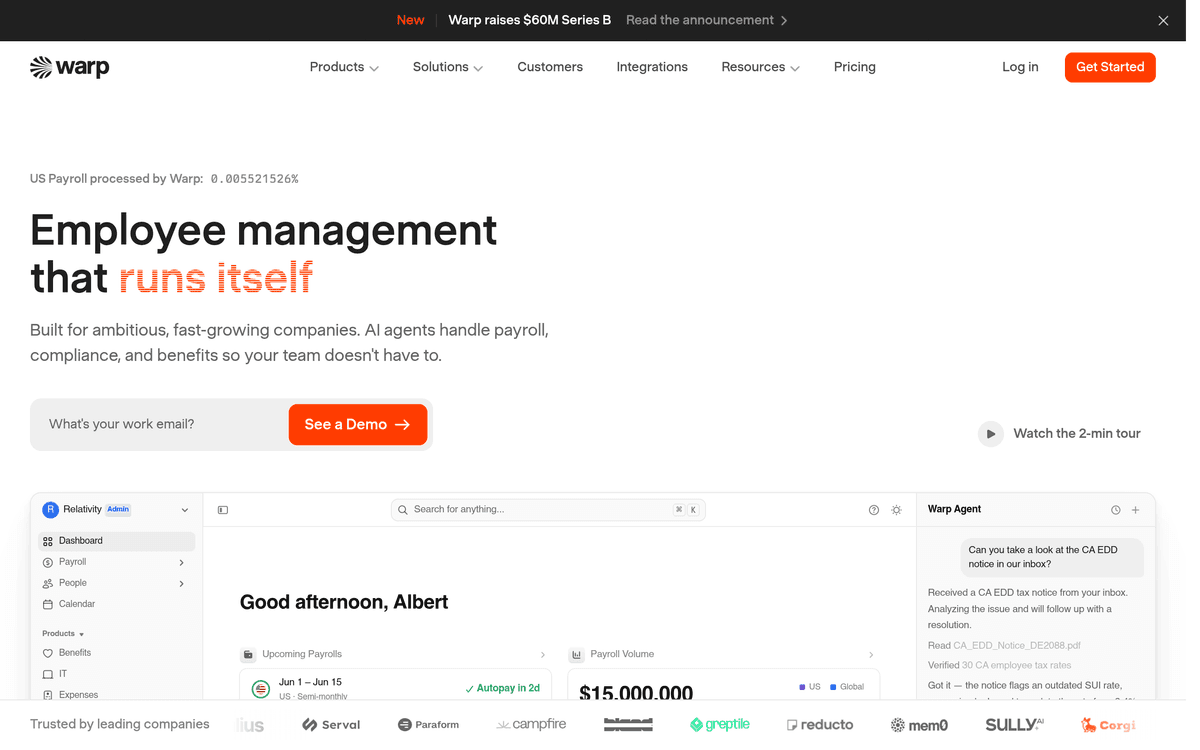
Task: Expand the Resources navigation menu
Action: pyautogui.click(x=760, y=67)
